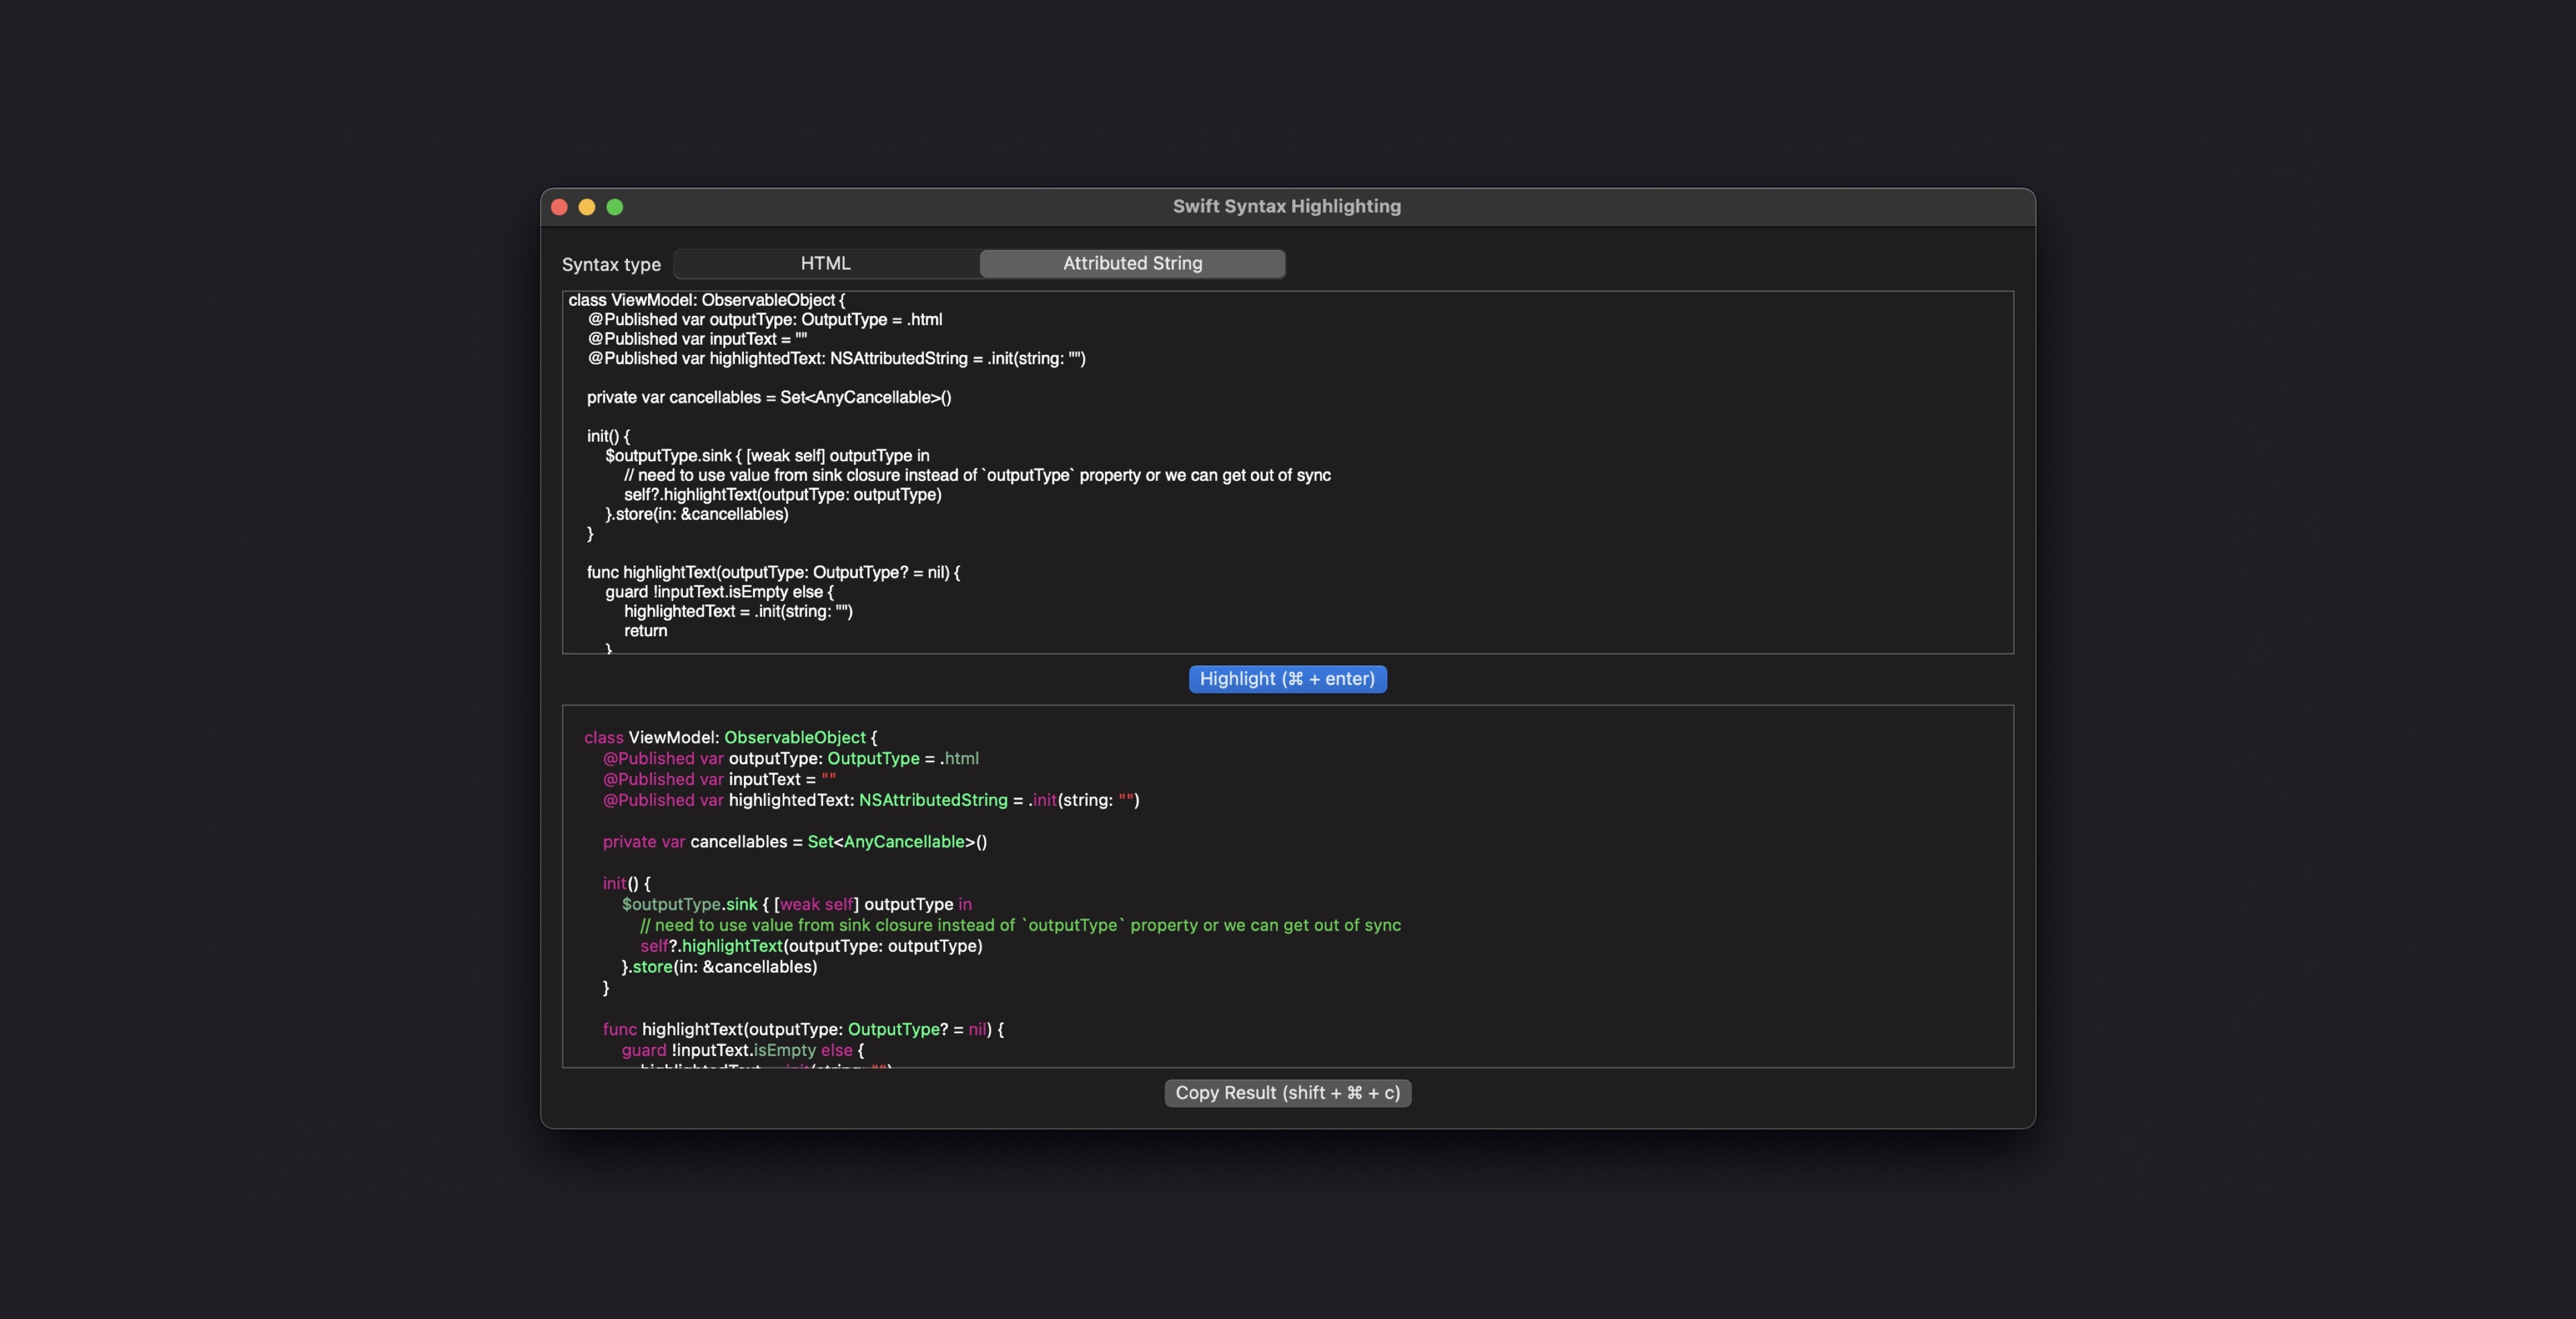Click the Highlight (⌘ + enter) button
Viewport: 2576px width, 1319px height.
tap(1287, 679)
